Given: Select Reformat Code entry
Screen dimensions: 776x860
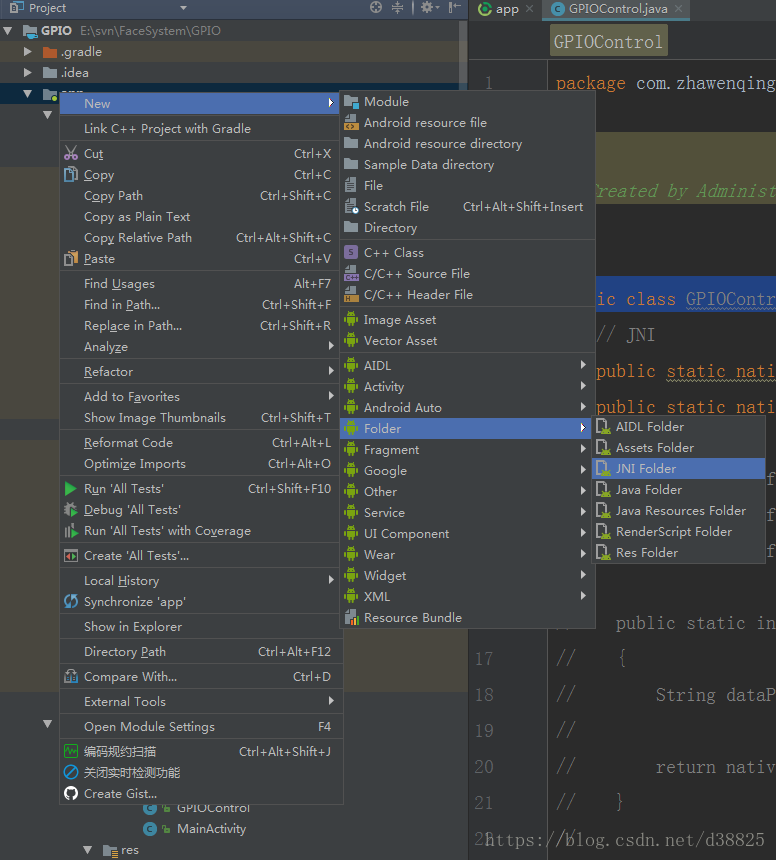Looking at the screenshot, I should pos(199,443).
